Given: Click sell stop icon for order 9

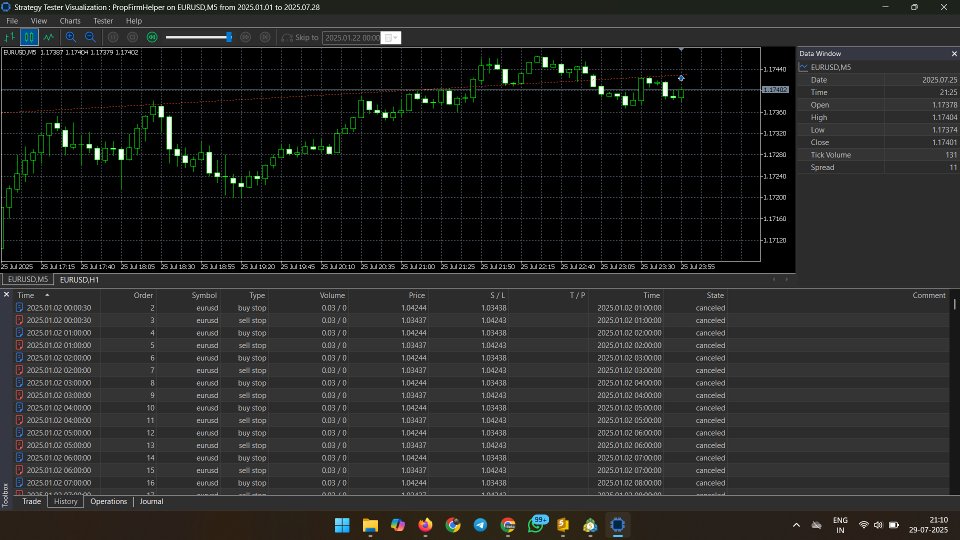Looking at the screenshot, I should 20,396.
